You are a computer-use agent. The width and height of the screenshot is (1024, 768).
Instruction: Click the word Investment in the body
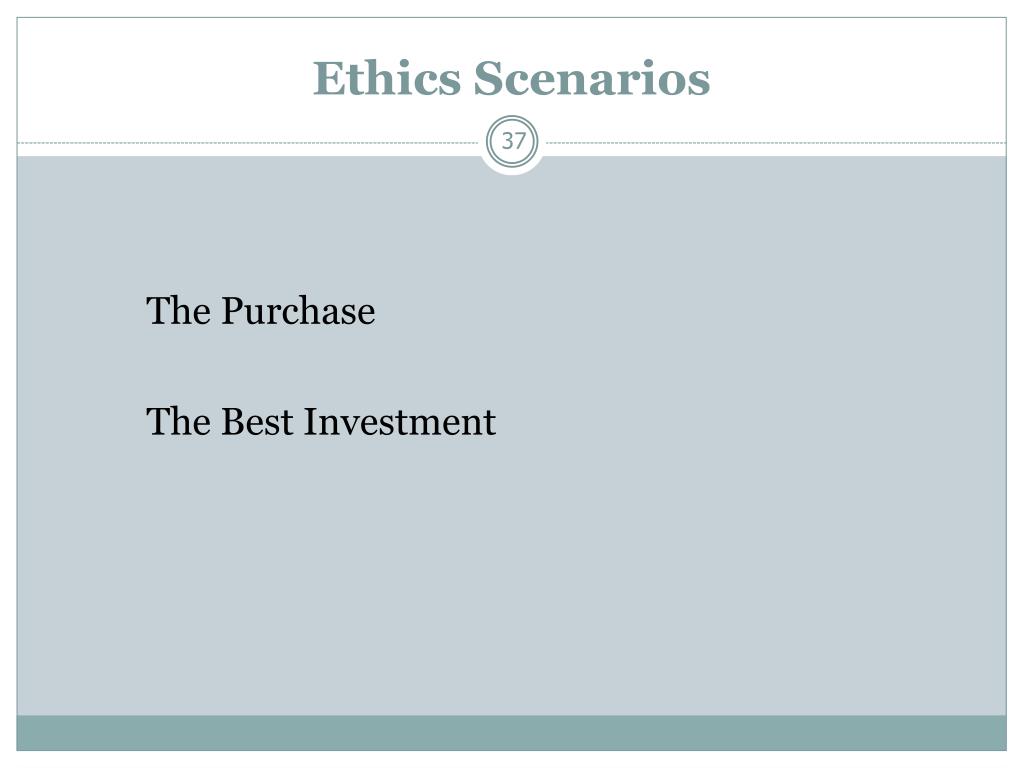tap(400, 422)
